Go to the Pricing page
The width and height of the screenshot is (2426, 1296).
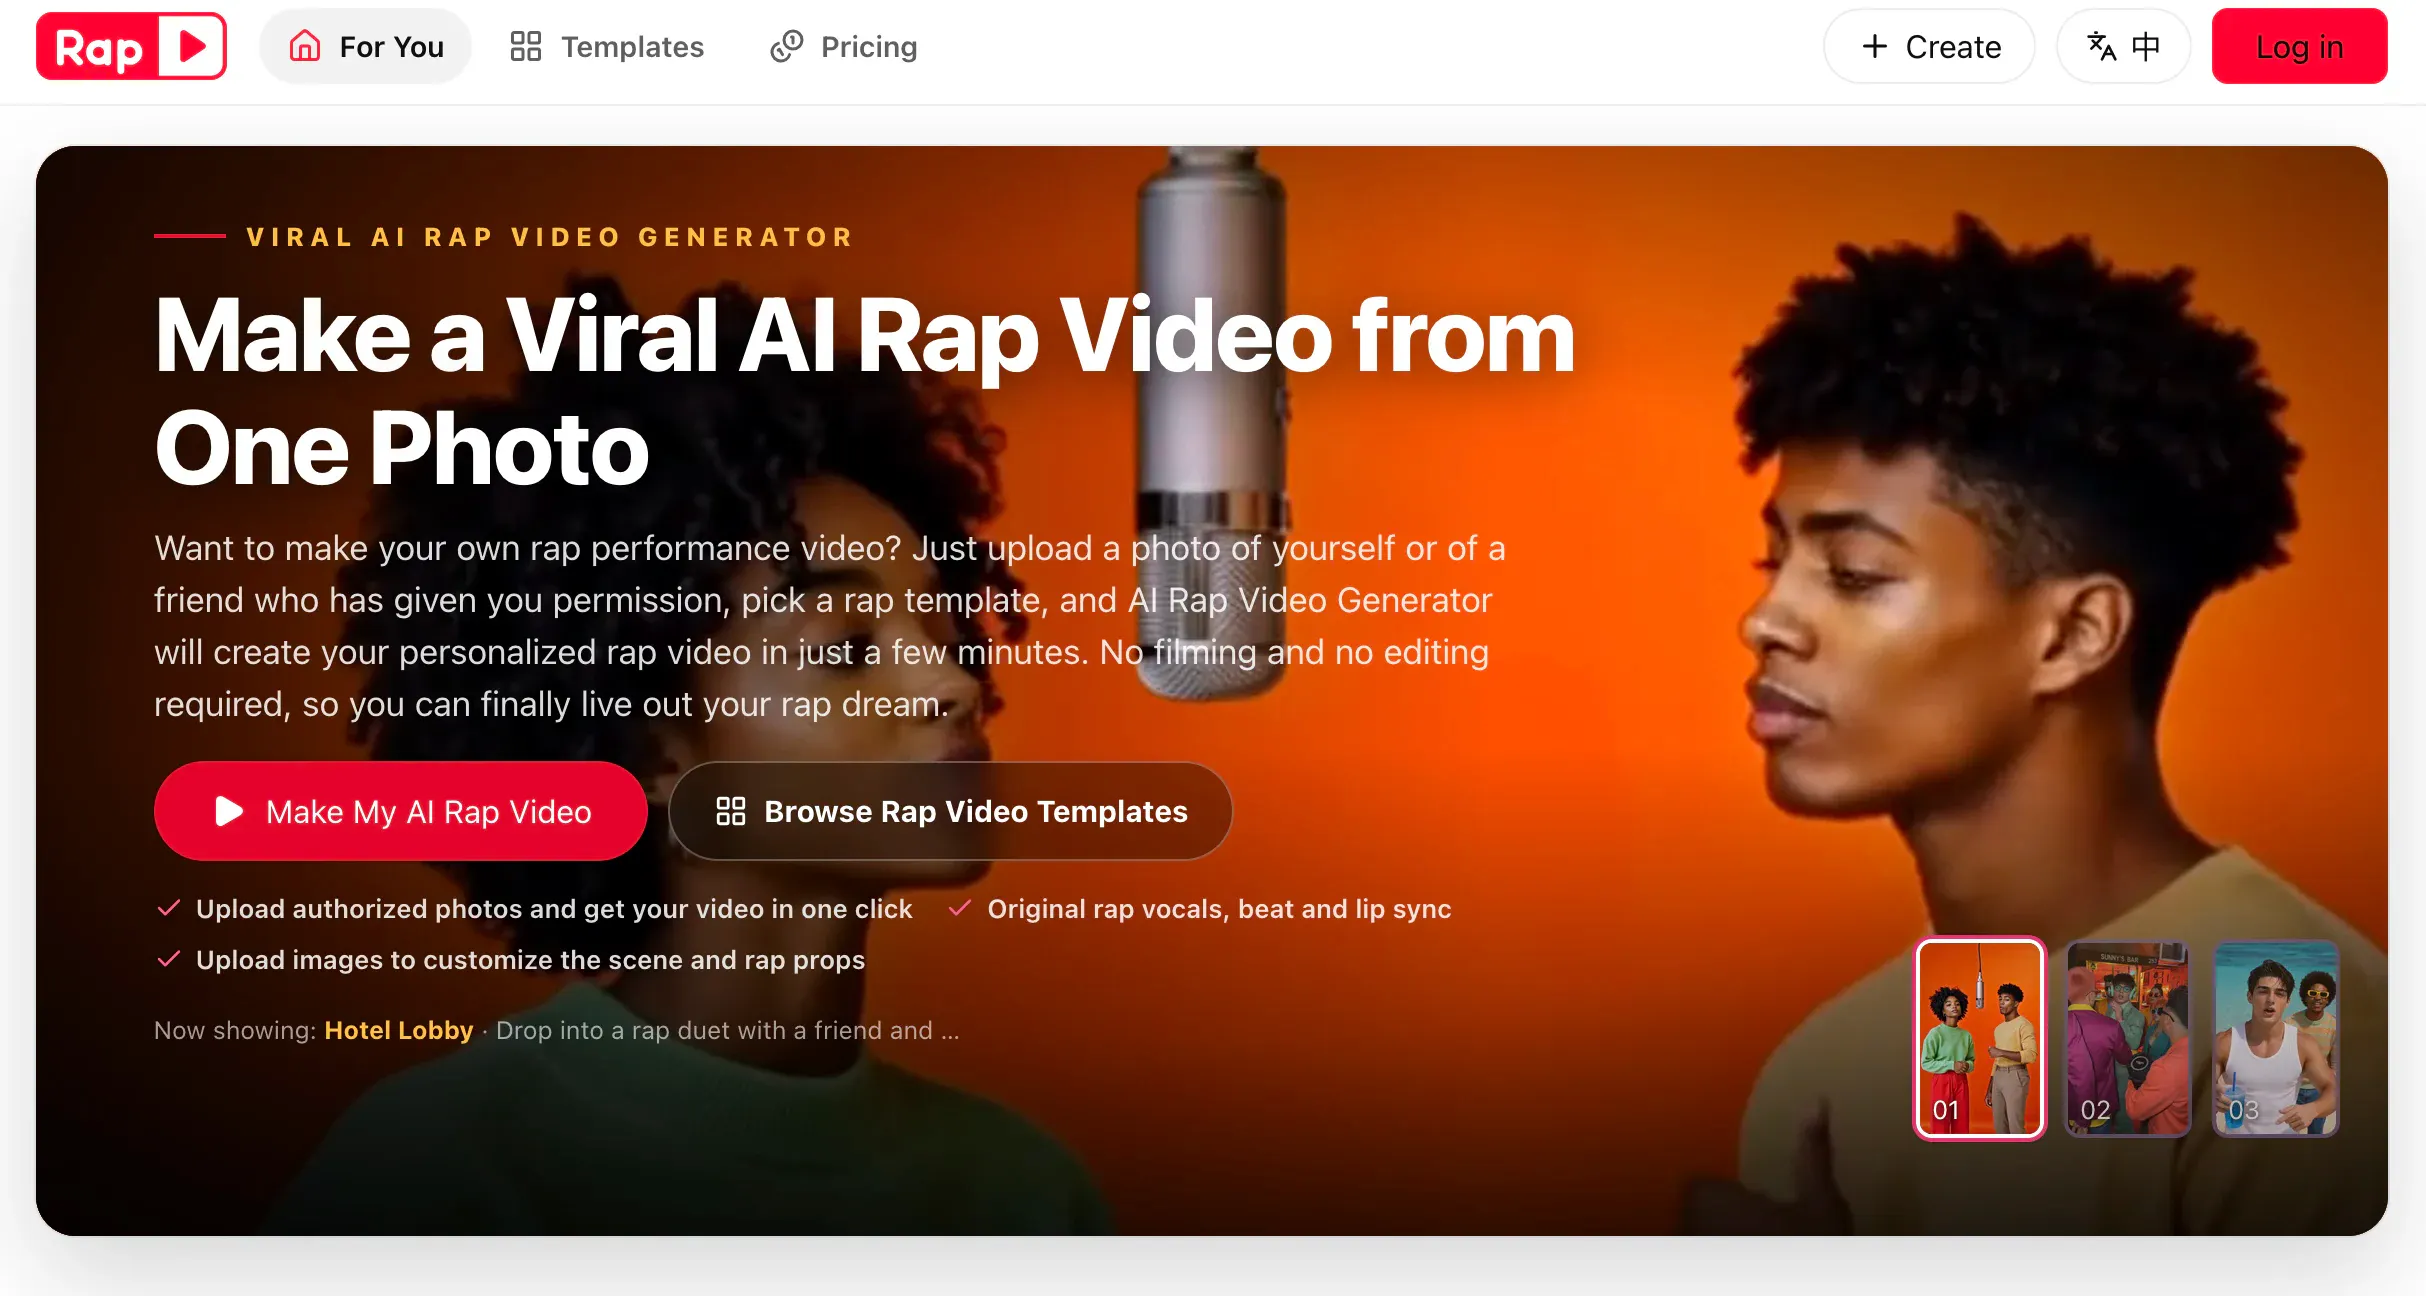click(843, 46)
